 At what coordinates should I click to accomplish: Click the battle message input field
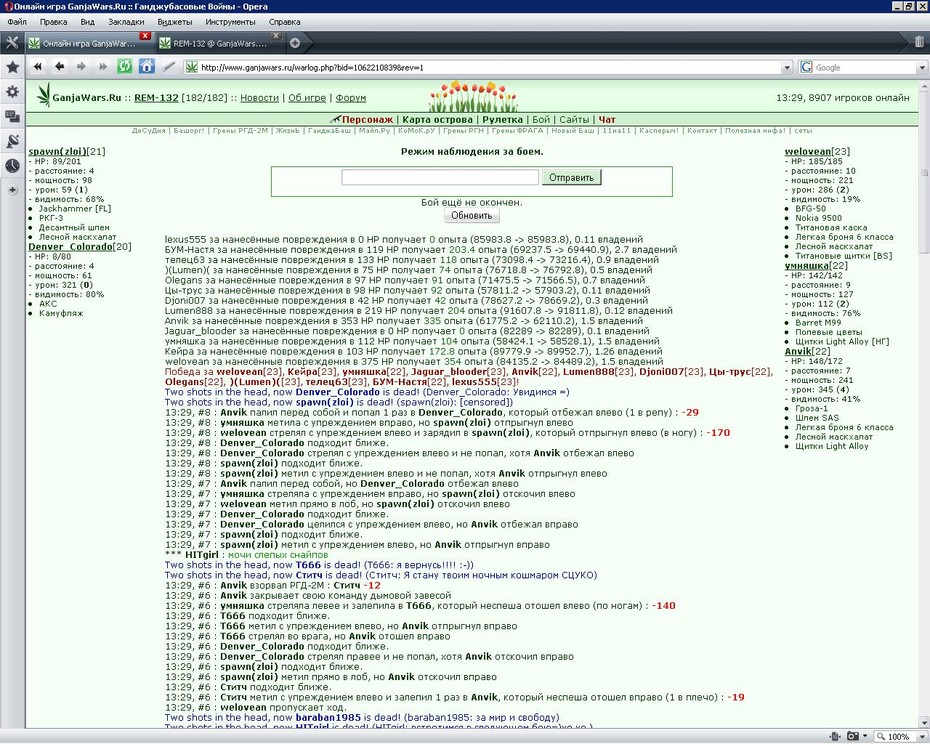[x=440, y=177]
